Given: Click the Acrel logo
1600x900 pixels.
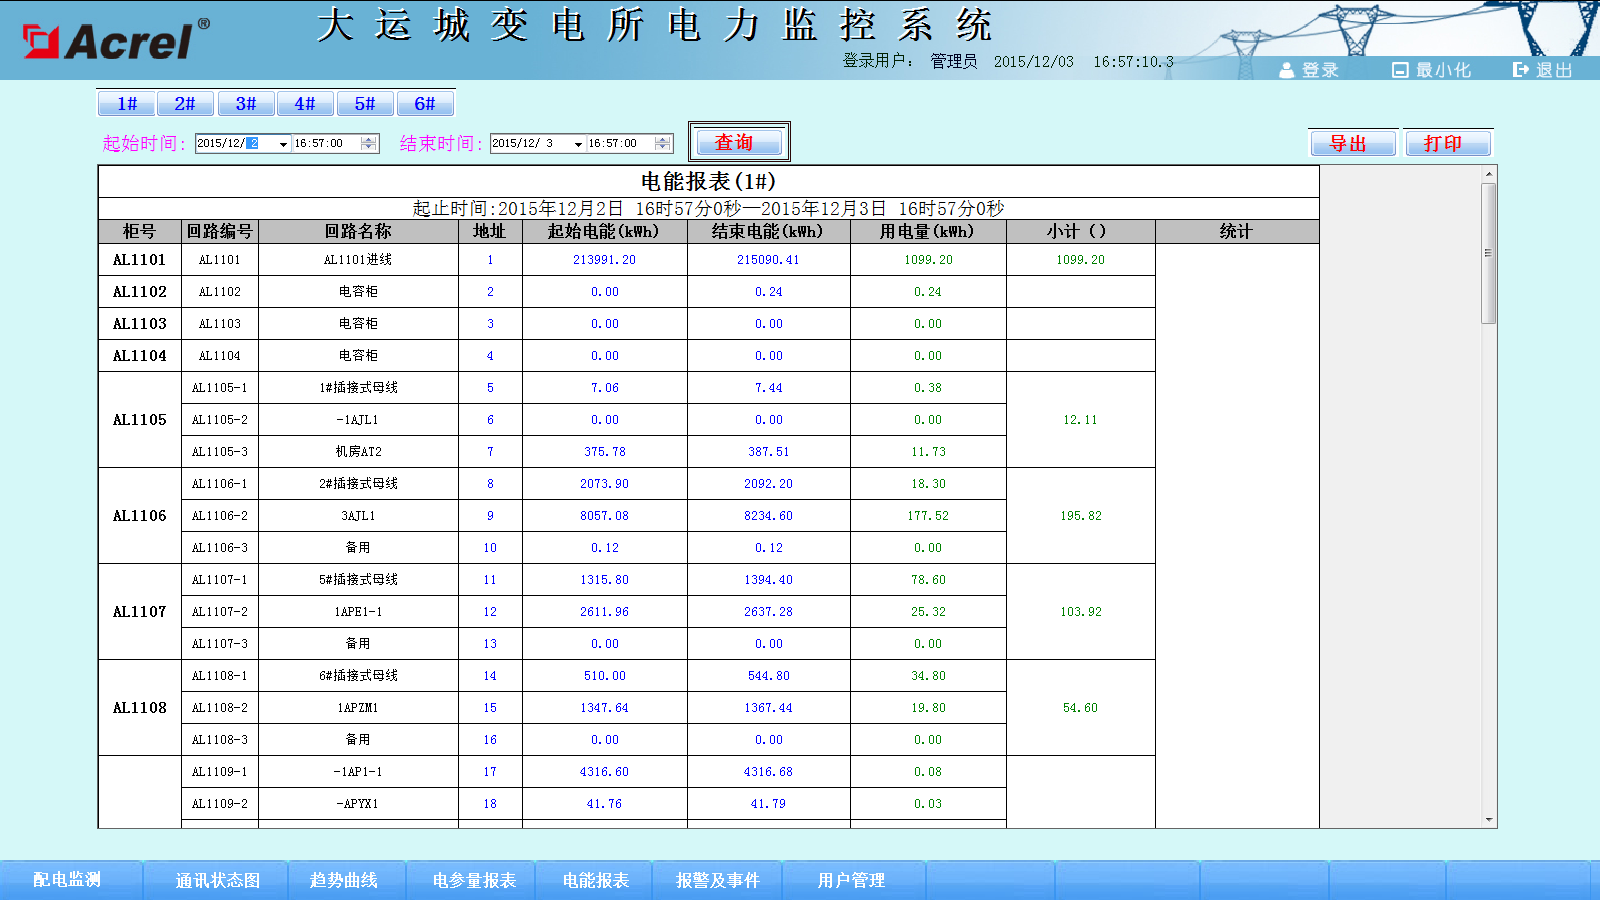Looking at the screenshot, I should (115, 40).
